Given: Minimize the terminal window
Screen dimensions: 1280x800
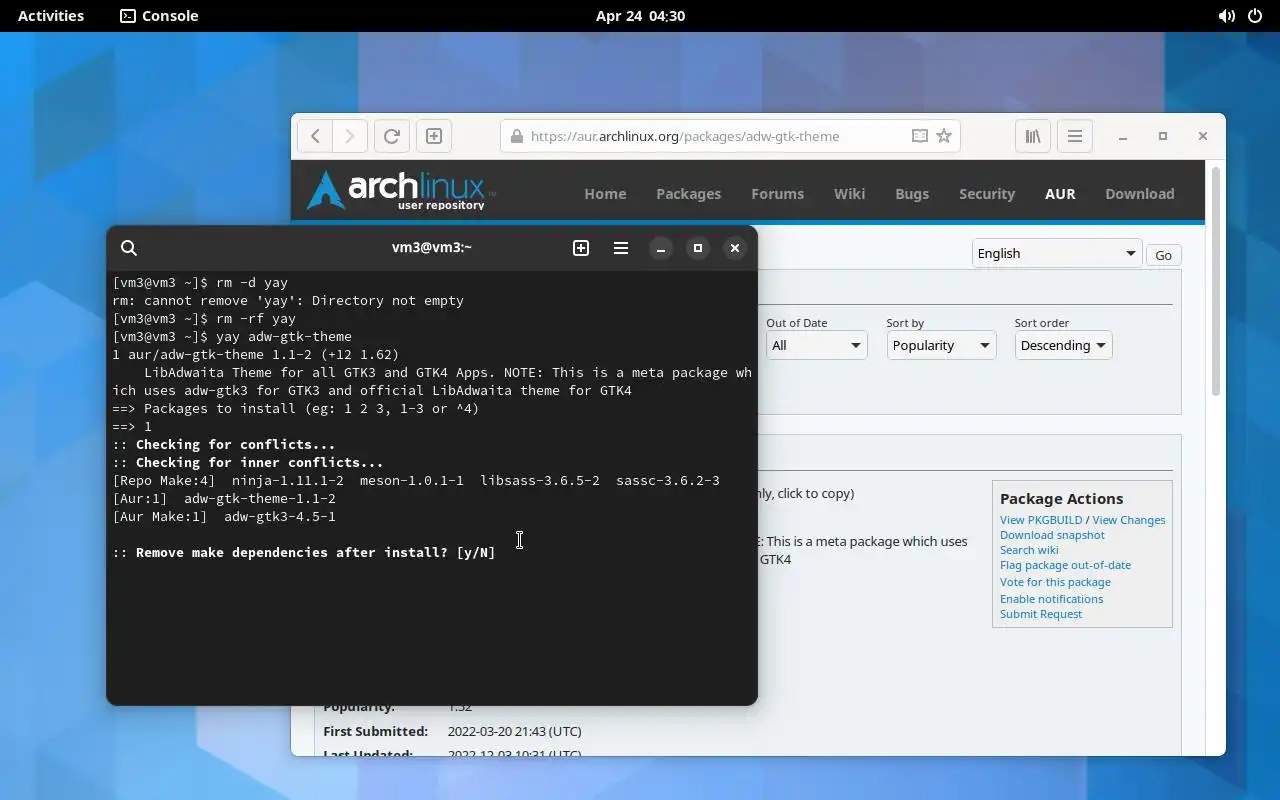Looking at the screenshot, I should click(x=661, y=248).
